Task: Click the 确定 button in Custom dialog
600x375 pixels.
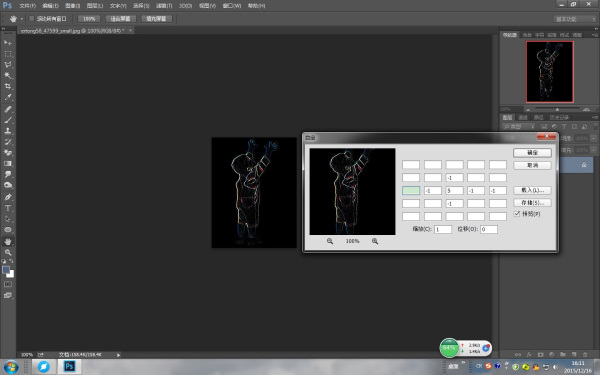Action: tap(532, 153)
